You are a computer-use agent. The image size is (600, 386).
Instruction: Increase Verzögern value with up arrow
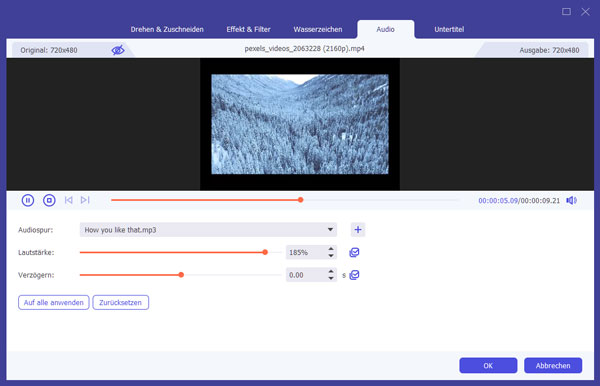[331, 272]
